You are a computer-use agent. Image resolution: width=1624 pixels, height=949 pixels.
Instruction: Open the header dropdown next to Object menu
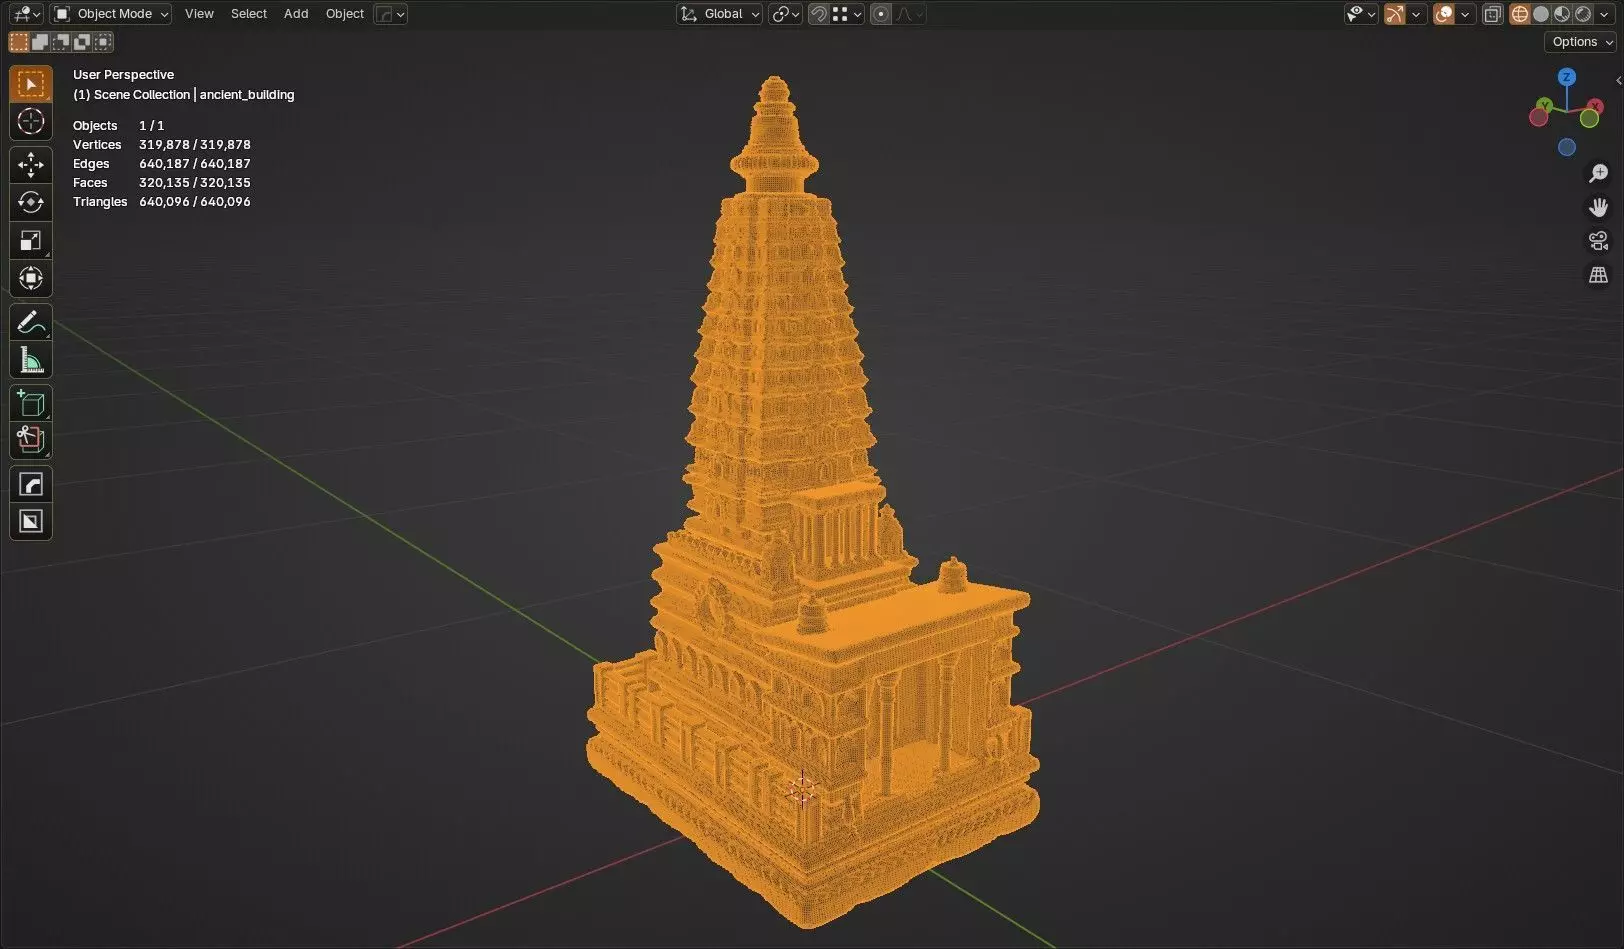coord(390,14)
